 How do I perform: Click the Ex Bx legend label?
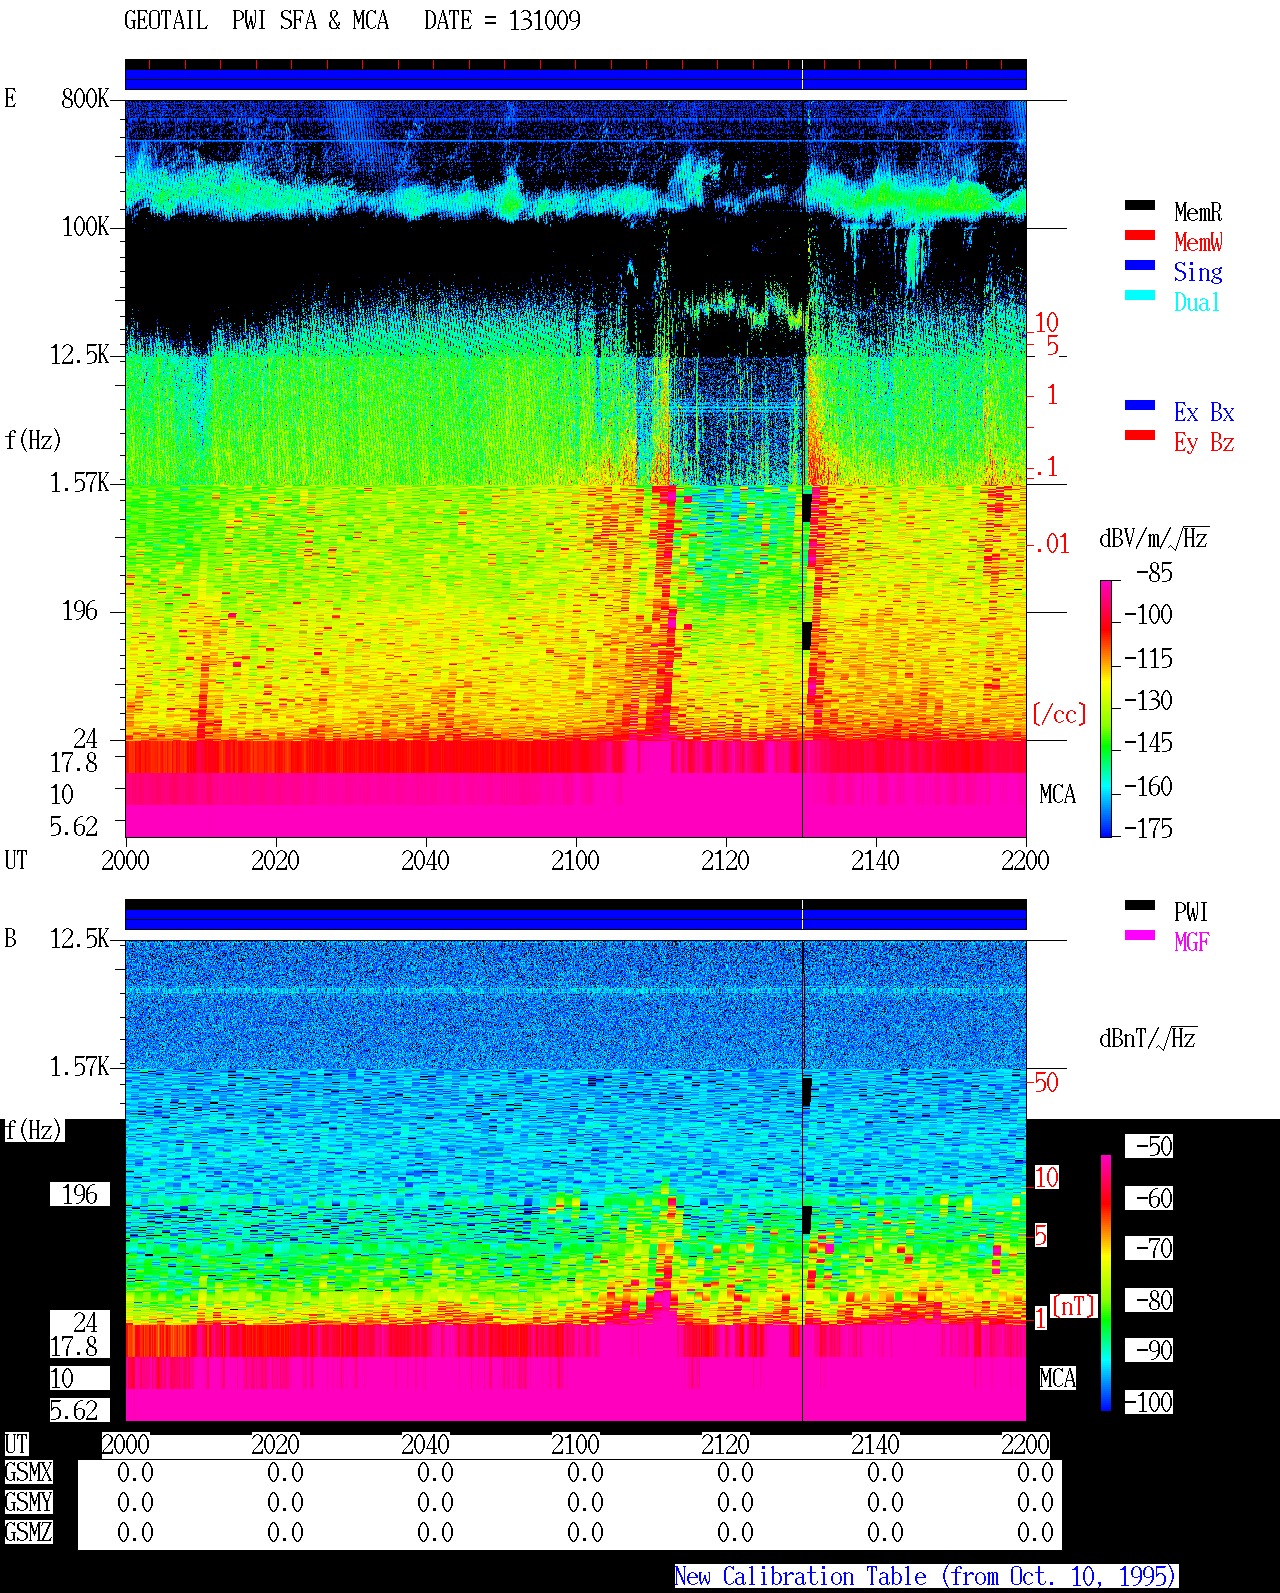tap(1204, 412)
